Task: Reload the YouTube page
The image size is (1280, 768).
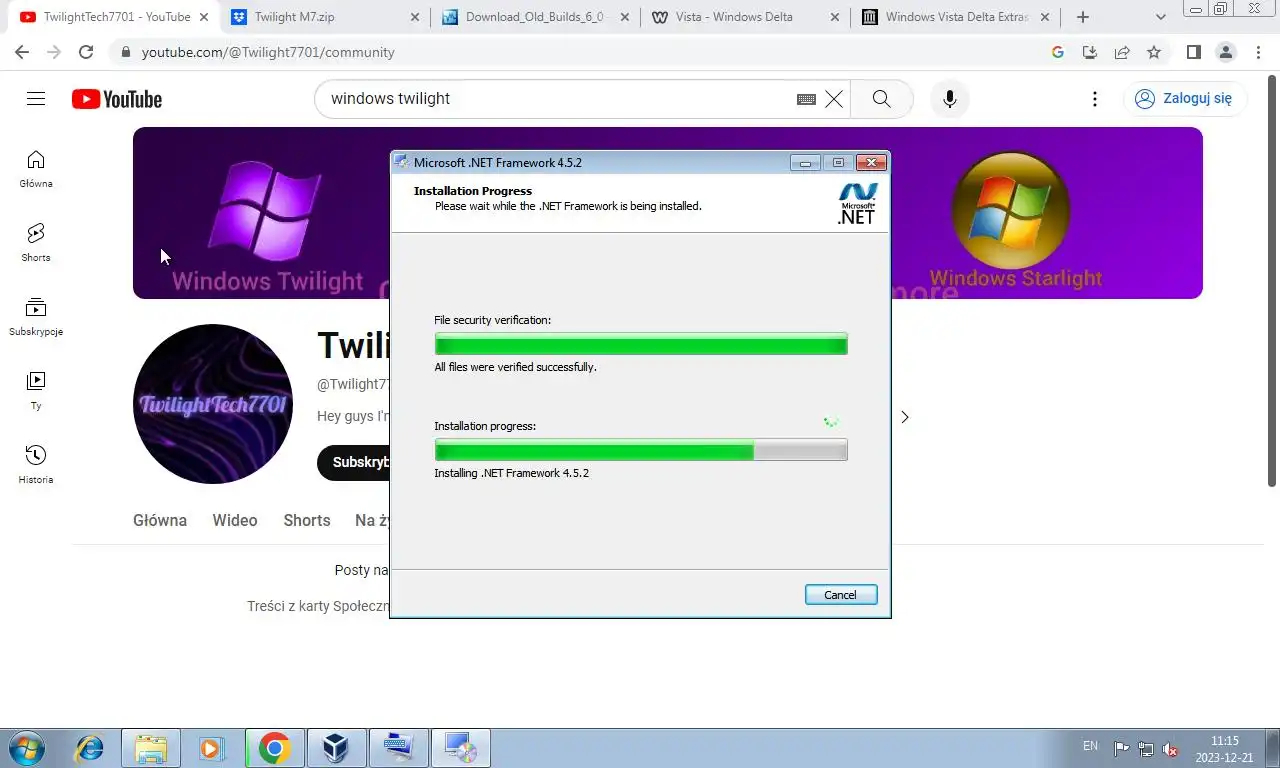Action: (x=86, y=52)
